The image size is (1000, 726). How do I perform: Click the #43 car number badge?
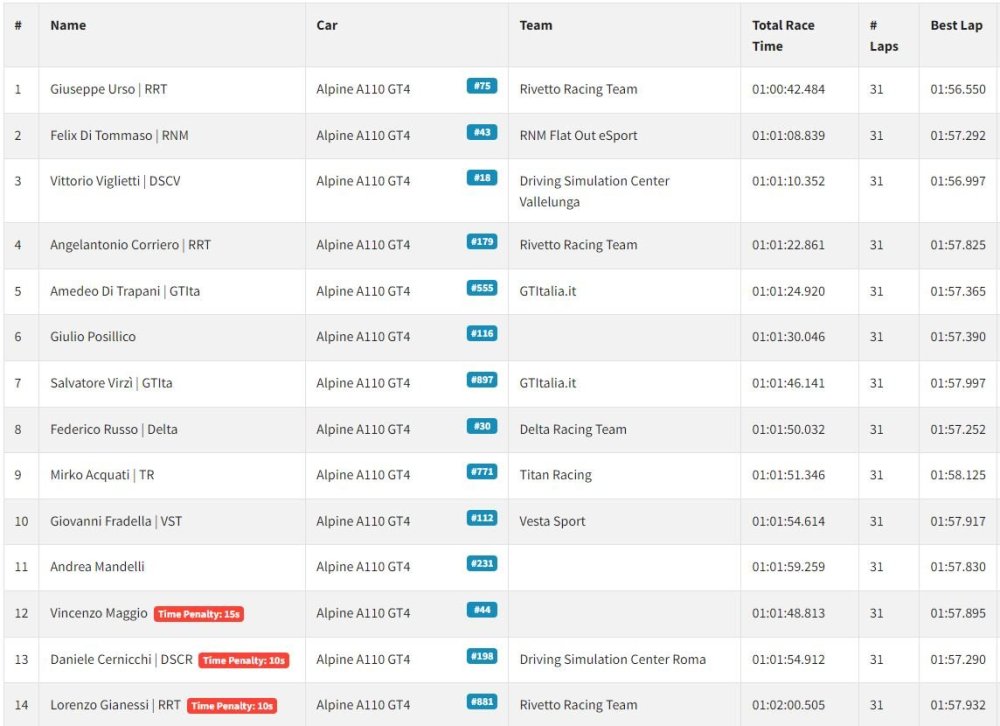[x=482, y=132]
